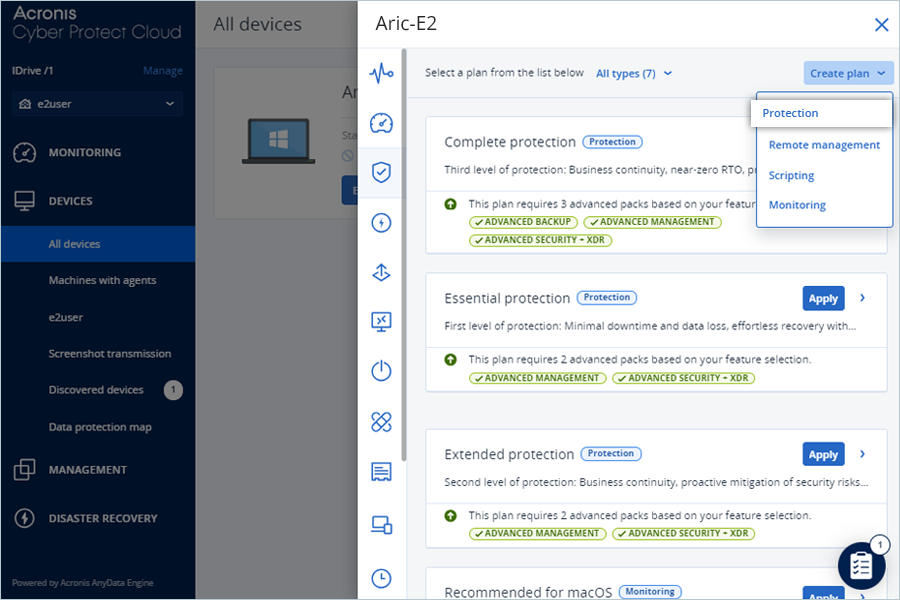Viewport: 900px width, 600px height.
Task: Click the Aric-E2 panel title
Action: (406, 24)
